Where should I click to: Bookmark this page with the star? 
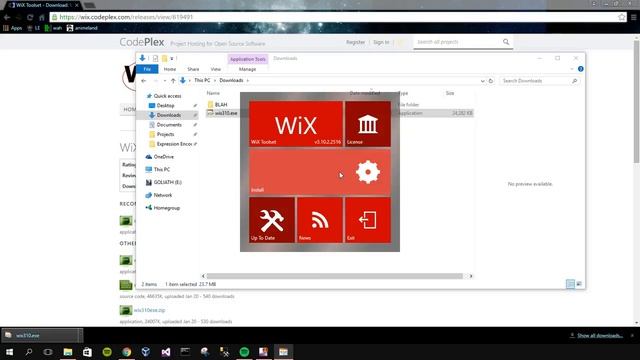point(622,17)
